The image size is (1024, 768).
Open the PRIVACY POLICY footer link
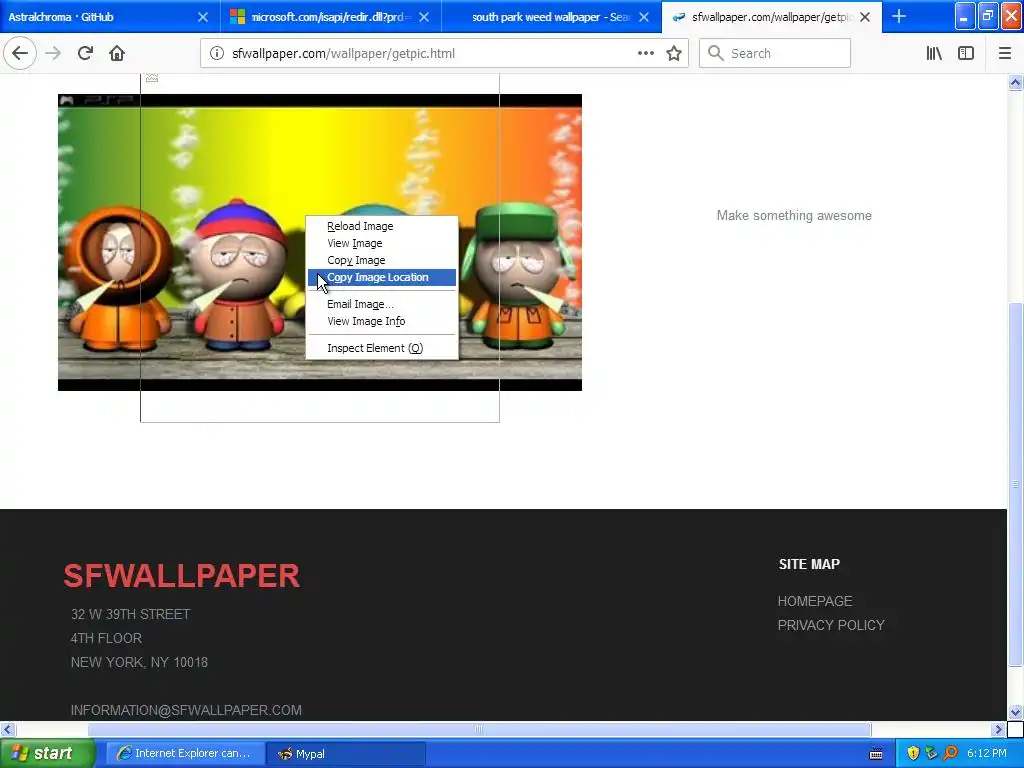click(831, 625)
